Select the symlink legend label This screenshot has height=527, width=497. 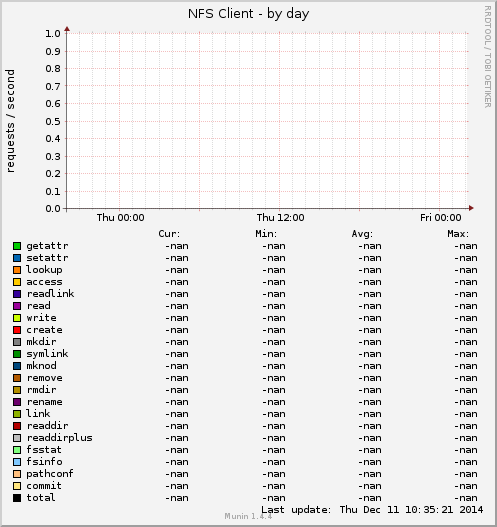pyautogui.click(x=47, y=354)
